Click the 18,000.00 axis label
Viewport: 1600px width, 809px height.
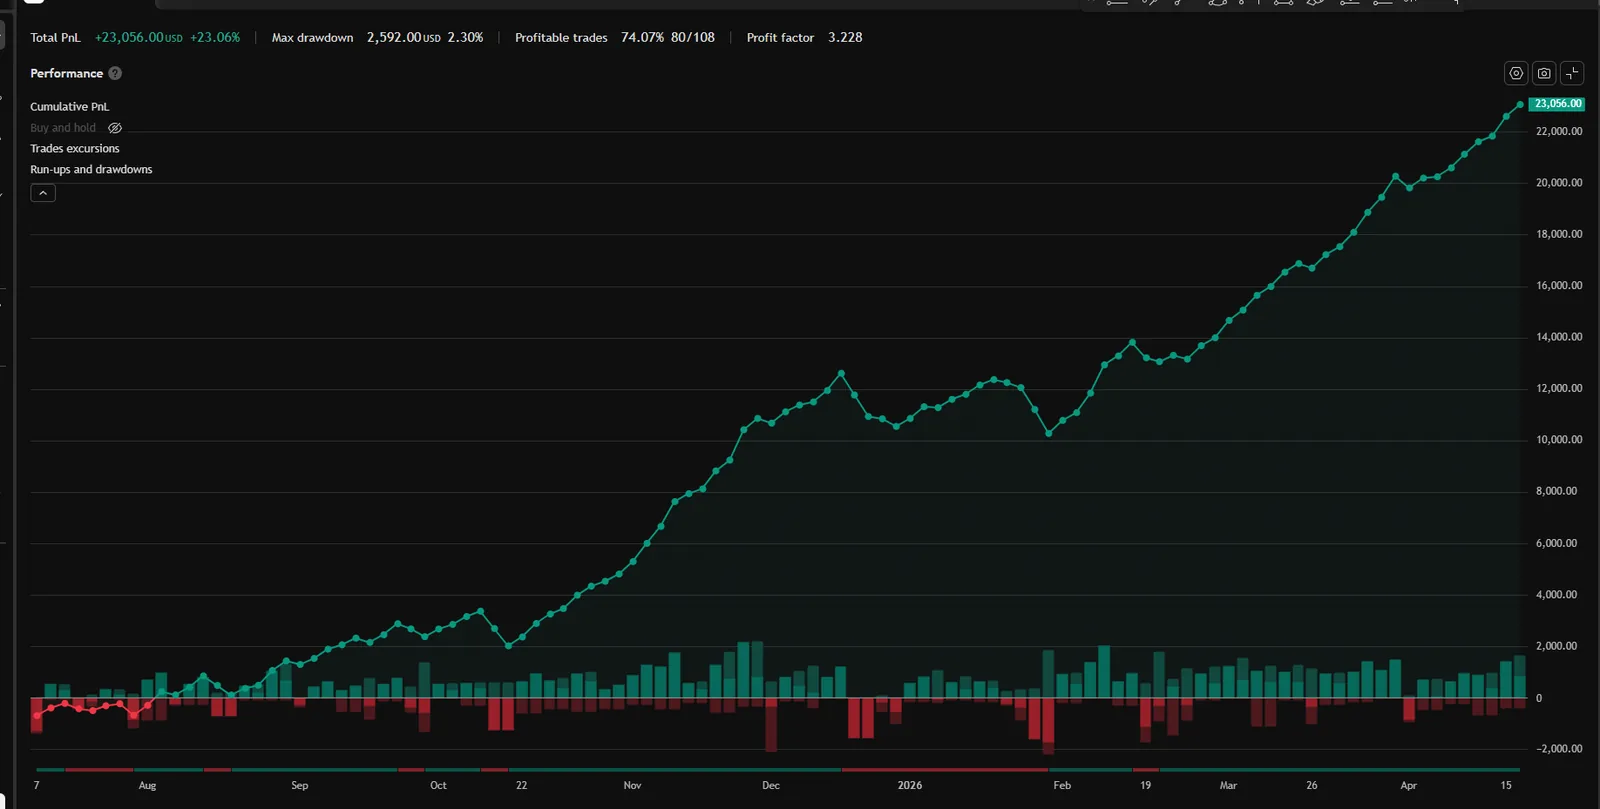point(1559,234)
